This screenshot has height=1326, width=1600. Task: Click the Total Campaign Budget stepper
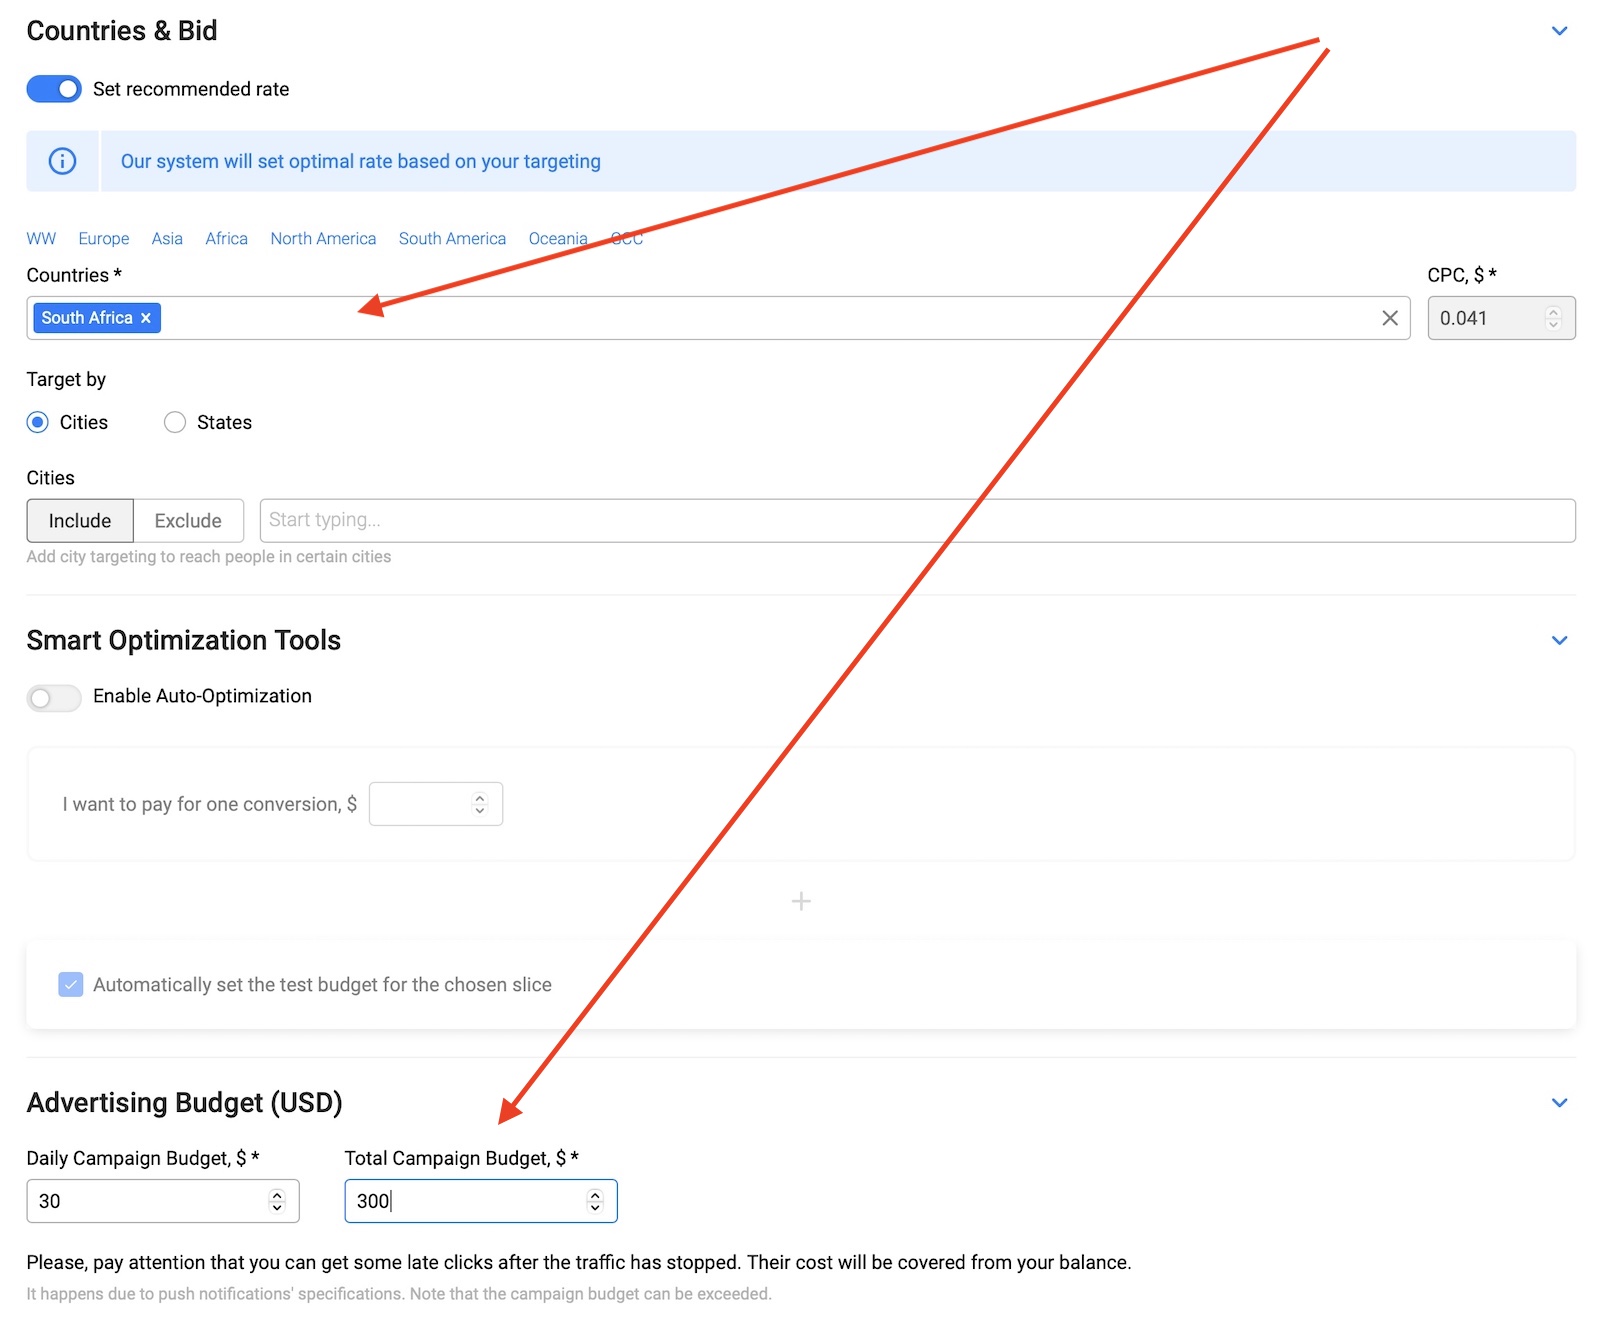pyautogui.click(x=595, y=1201)
